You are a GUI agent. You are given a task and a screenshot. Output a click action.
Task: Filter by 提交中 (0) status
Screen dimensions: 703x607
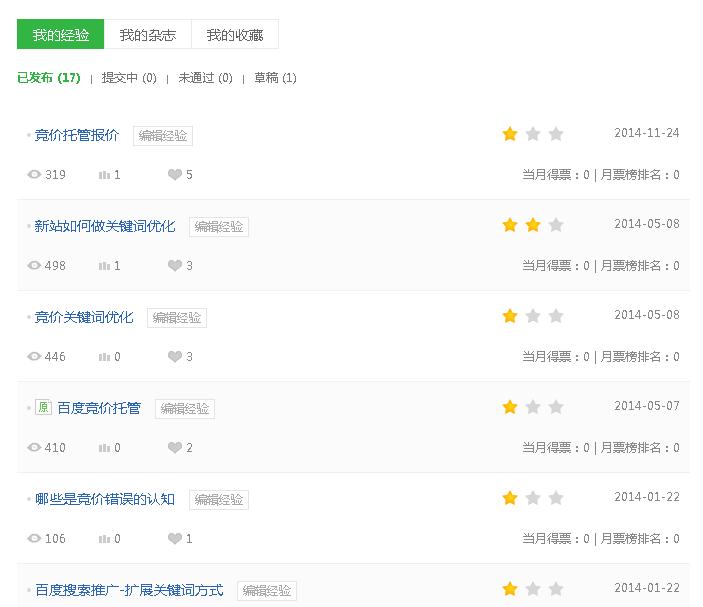pyautogui.click(x=129, y=78)
